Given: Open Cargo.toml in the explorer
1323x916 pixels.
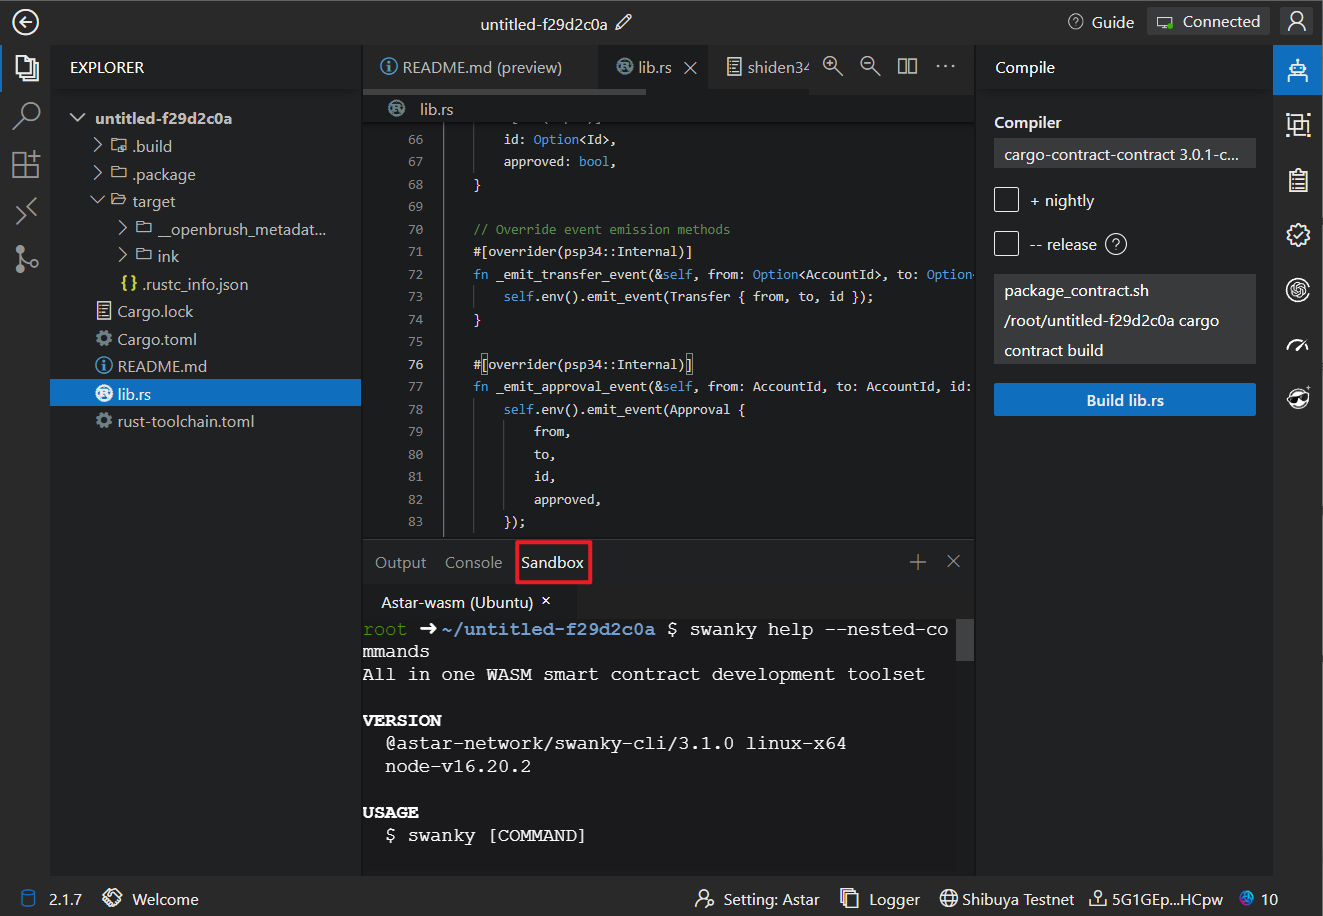Looking at the screenshot, I should (157, 339).
